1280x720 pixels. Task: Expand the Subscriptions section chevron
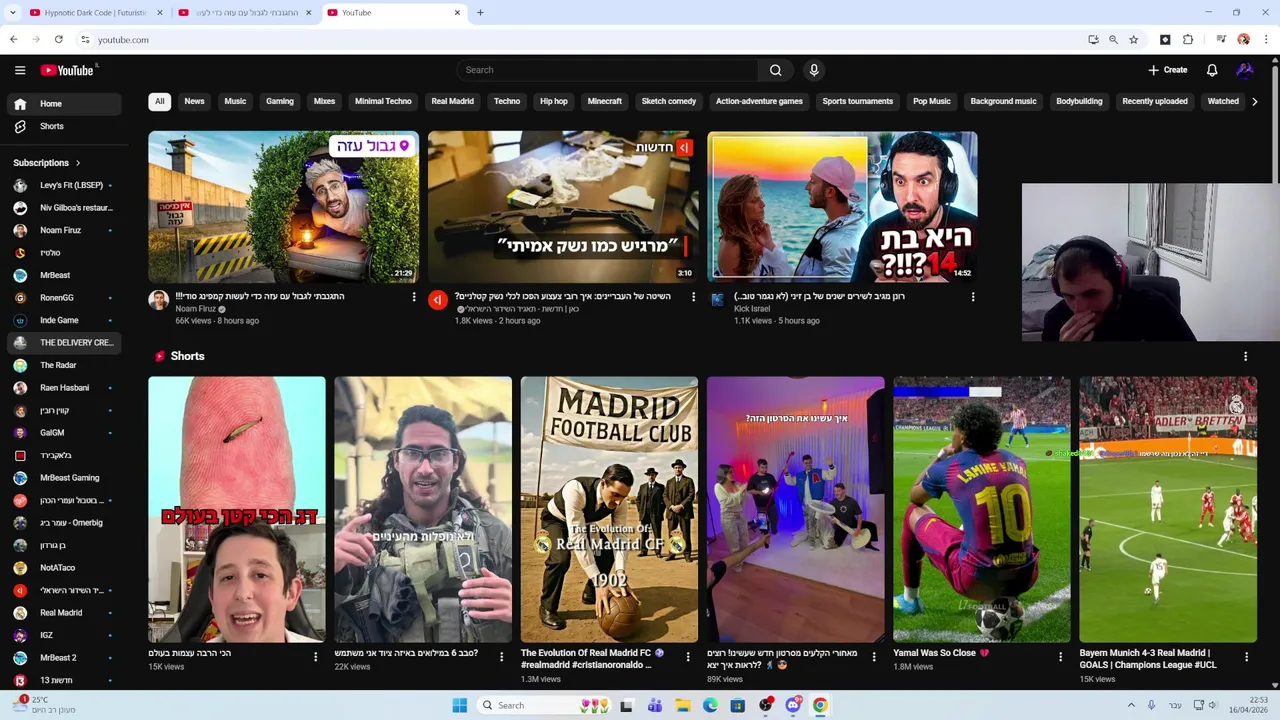click(x=78, y=163)
